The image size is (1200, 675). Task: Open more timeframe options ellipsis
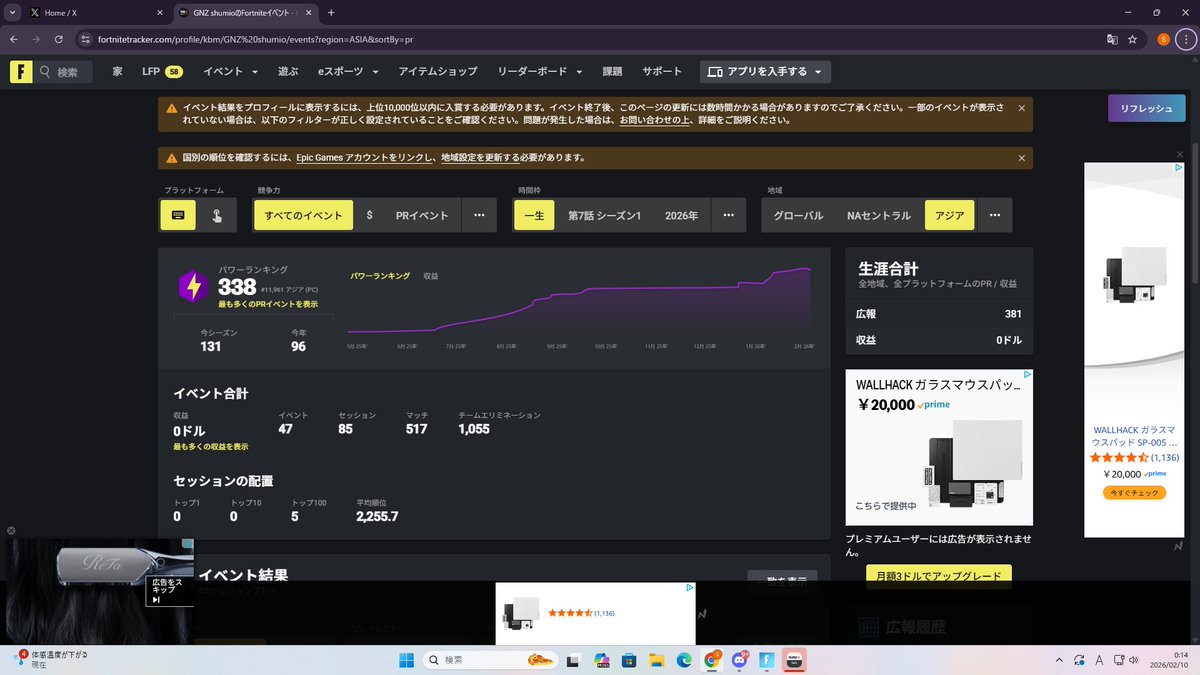point(728,215)
